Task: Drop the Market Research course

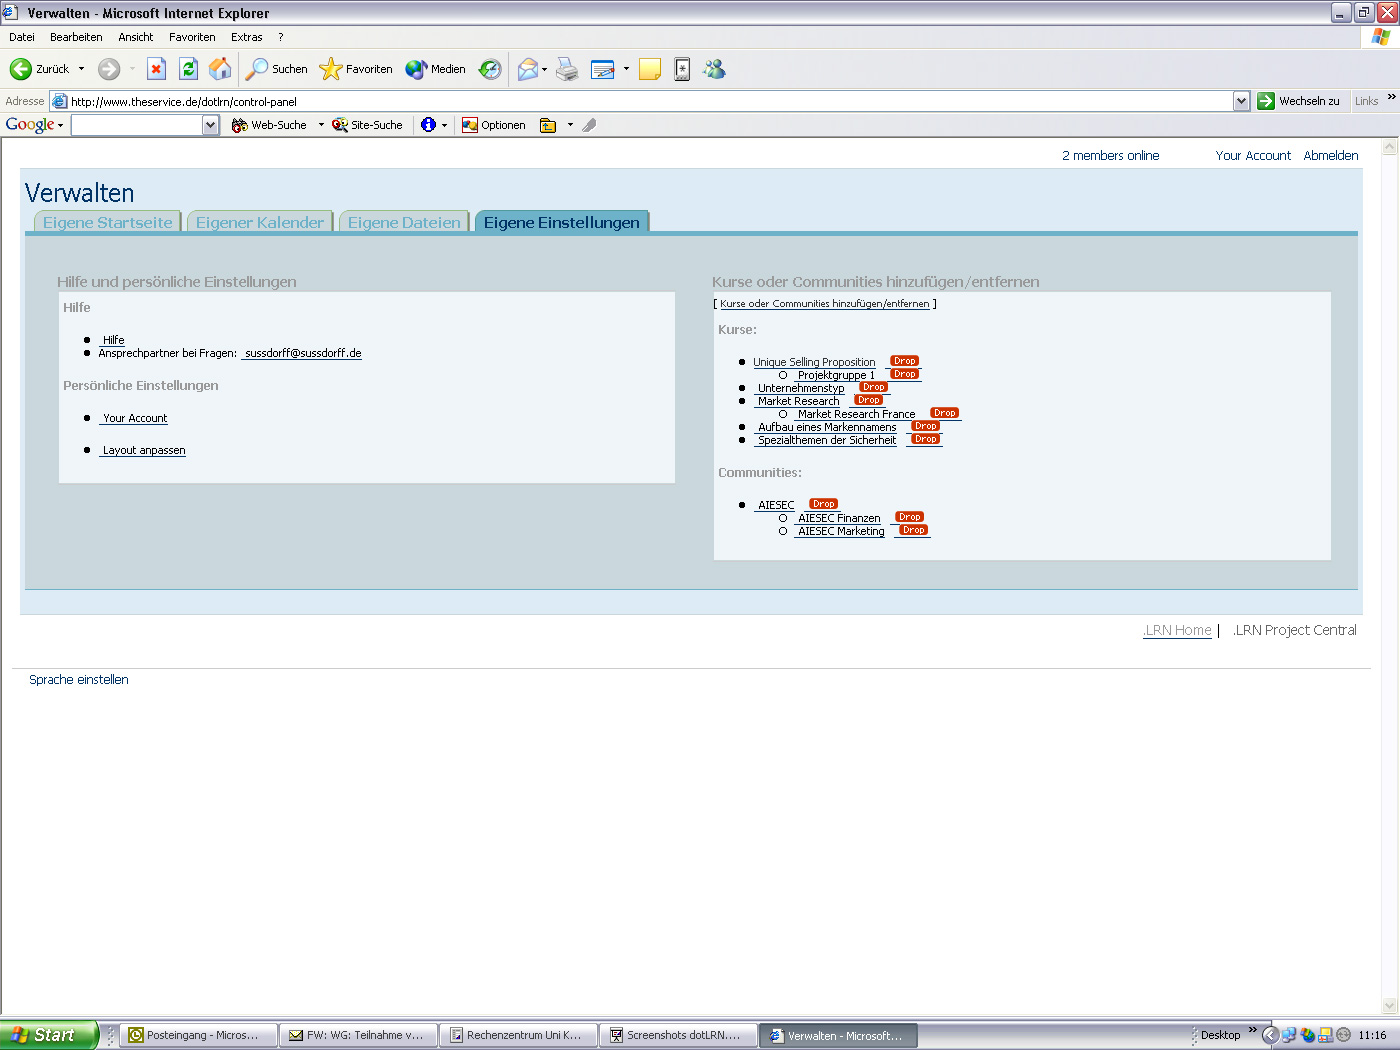Action: pyautogui.click(x=869, y=399)
